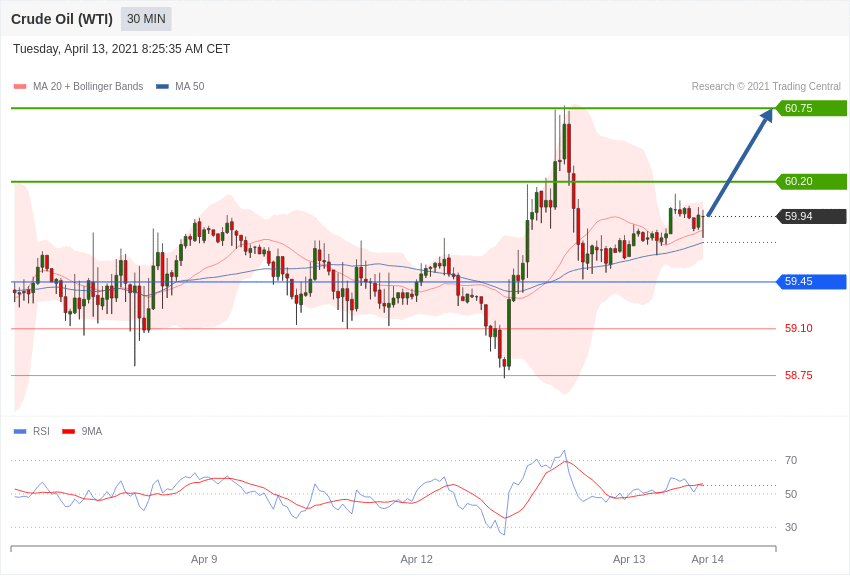The height and width of the screenshot is (576, 850).
Task: Click the green 60.20 resistance price tag
Action: pos(812,182)
